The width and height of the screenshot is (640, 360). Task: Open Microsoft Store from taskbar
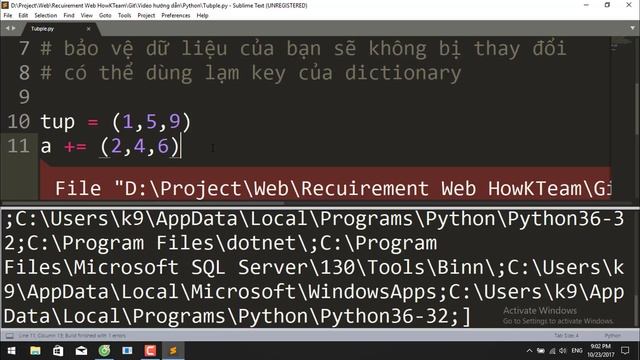click(x=58, y=351)
